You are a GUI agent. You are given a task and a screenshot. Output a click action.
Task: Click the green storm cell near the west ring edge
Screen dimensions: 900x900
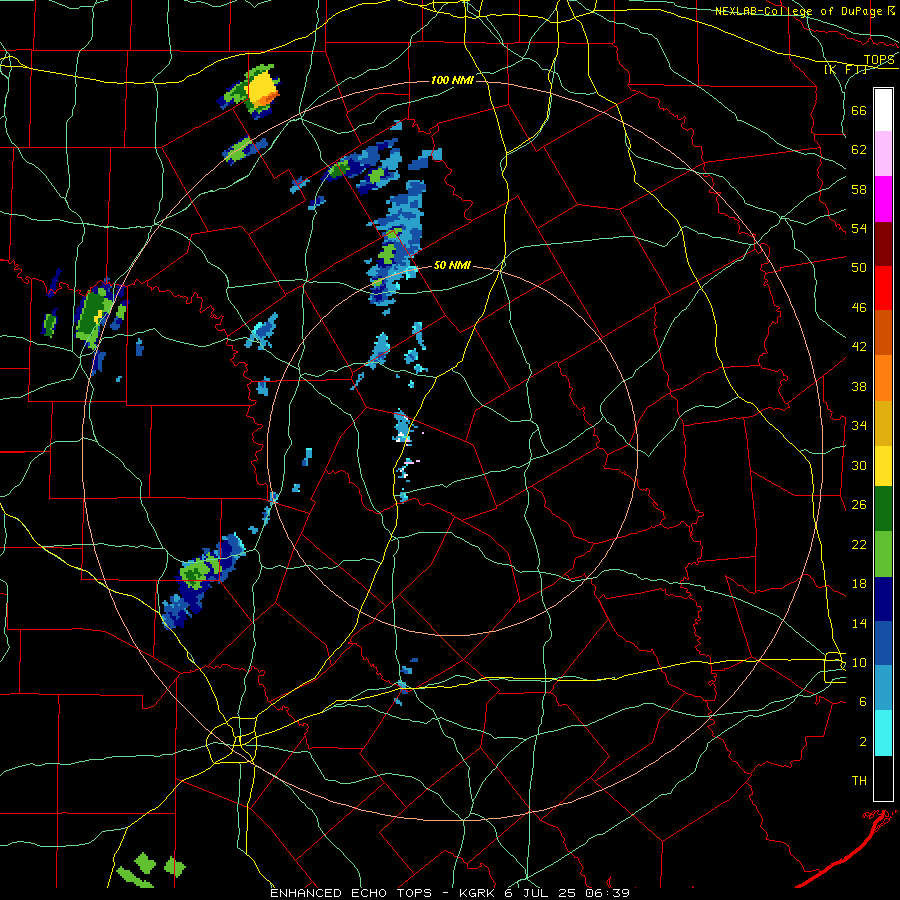tap(94, 315)
